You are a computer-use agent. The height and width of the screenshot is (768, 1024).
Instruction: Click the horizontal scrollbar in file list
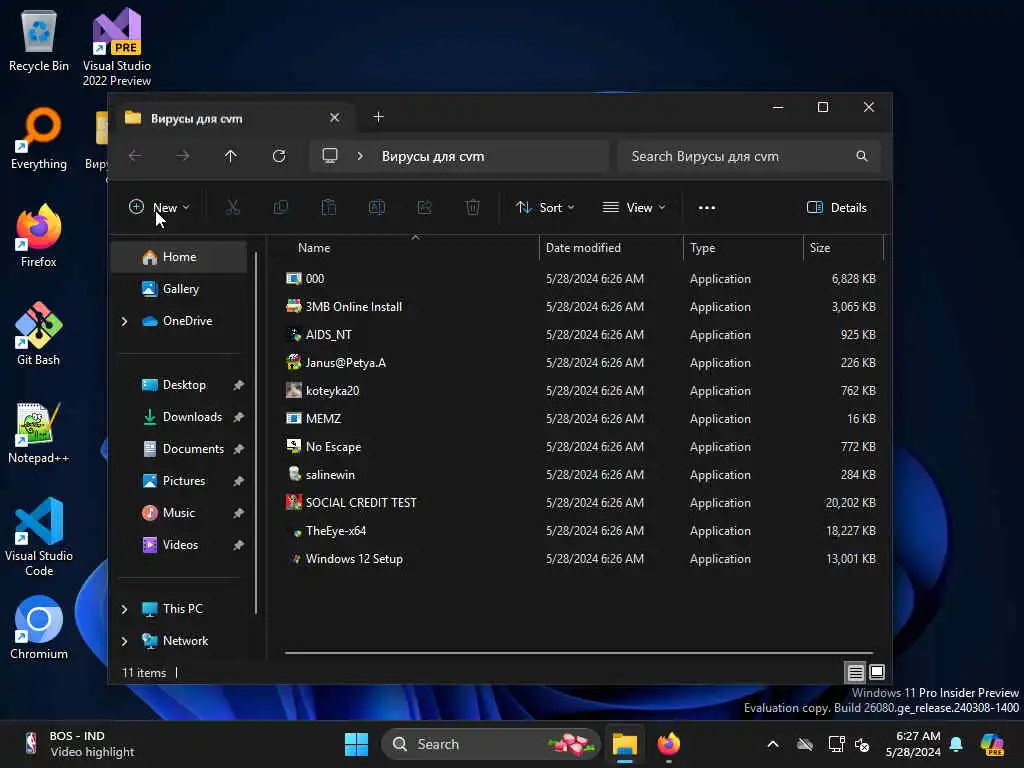click(x=579, y=652)
